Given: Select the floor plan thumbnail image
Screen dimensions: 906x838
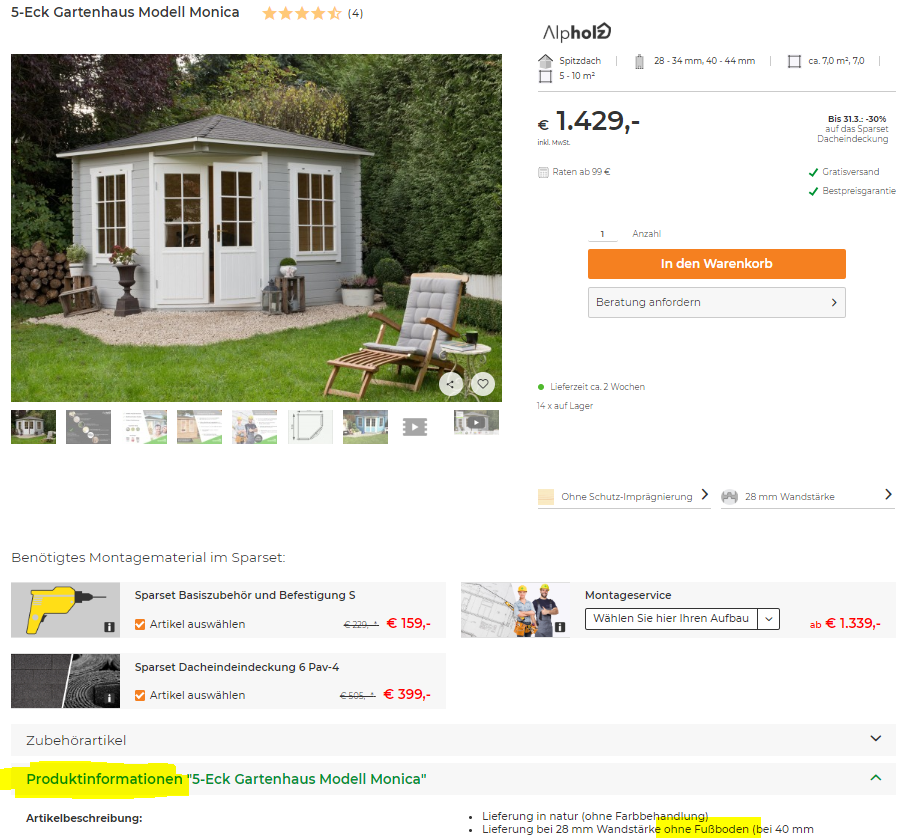Looking at the screenshot, I should [x=310, y=427].
